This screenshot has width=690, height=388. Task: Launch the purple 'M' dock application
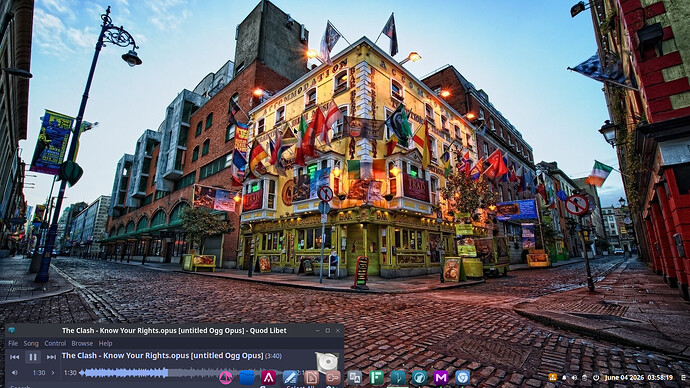coord(441,377)
